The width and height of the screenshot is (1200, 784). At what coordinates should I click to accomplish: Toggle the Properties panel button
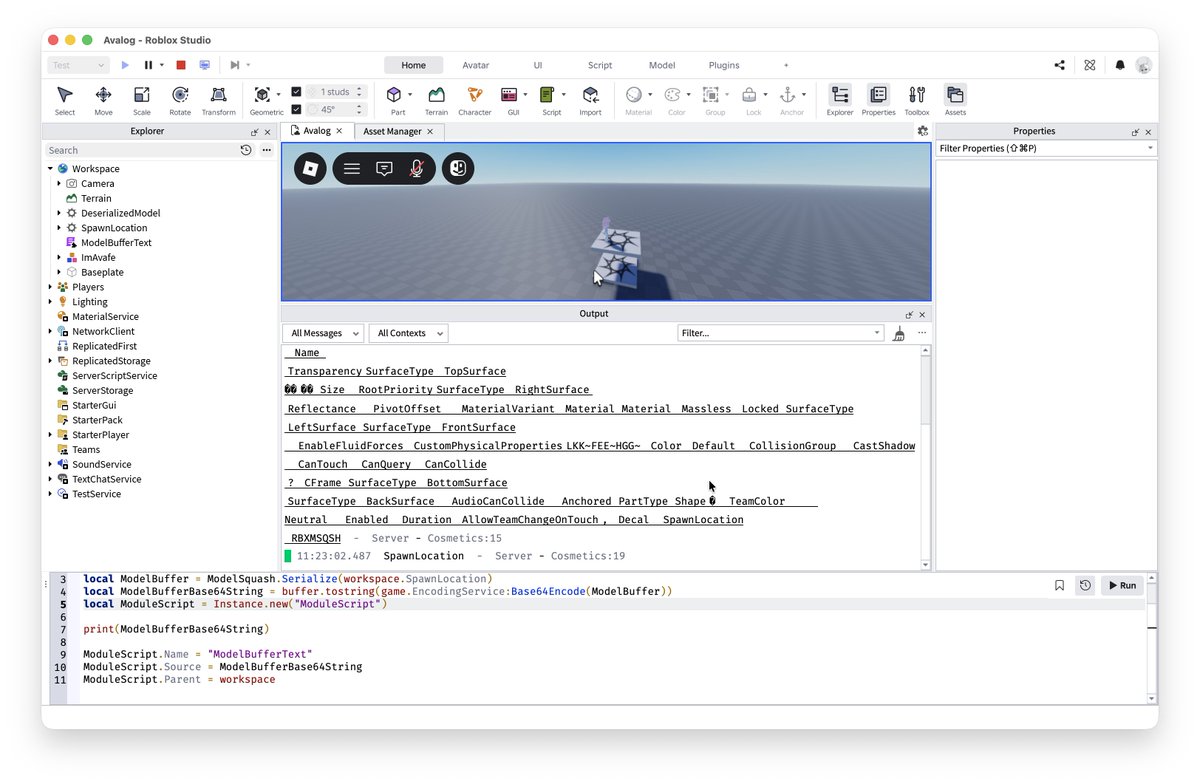pyautogui.click(x=878, y=100)
